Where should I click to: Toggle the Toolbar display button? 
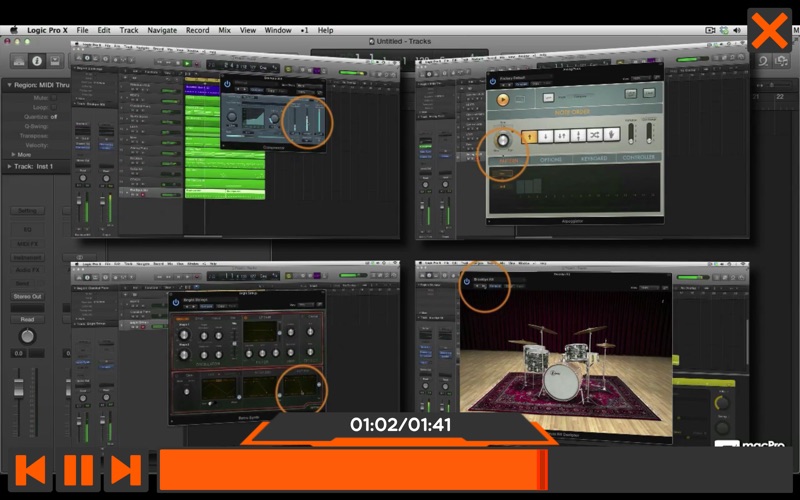[55, 61]
